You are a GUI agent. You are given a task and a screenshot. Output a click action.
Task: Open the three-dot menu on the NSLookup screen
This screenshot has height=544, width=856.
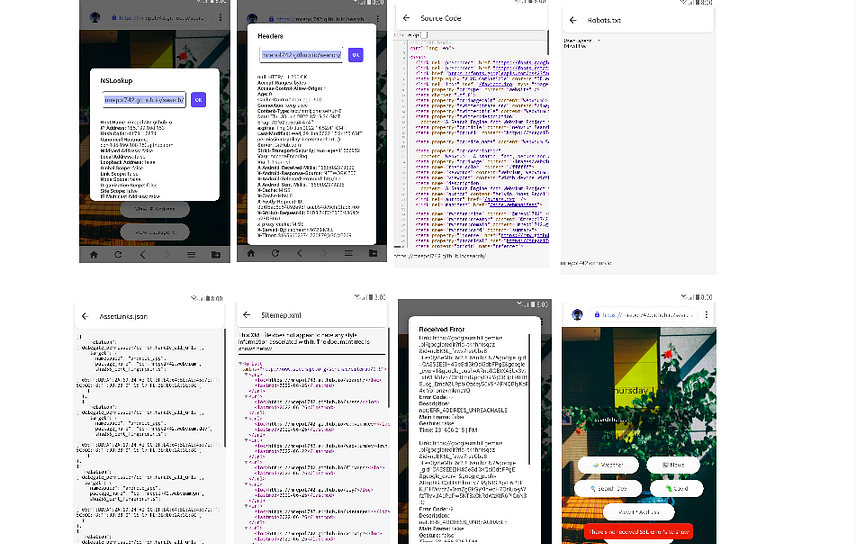tap(220, 17)
